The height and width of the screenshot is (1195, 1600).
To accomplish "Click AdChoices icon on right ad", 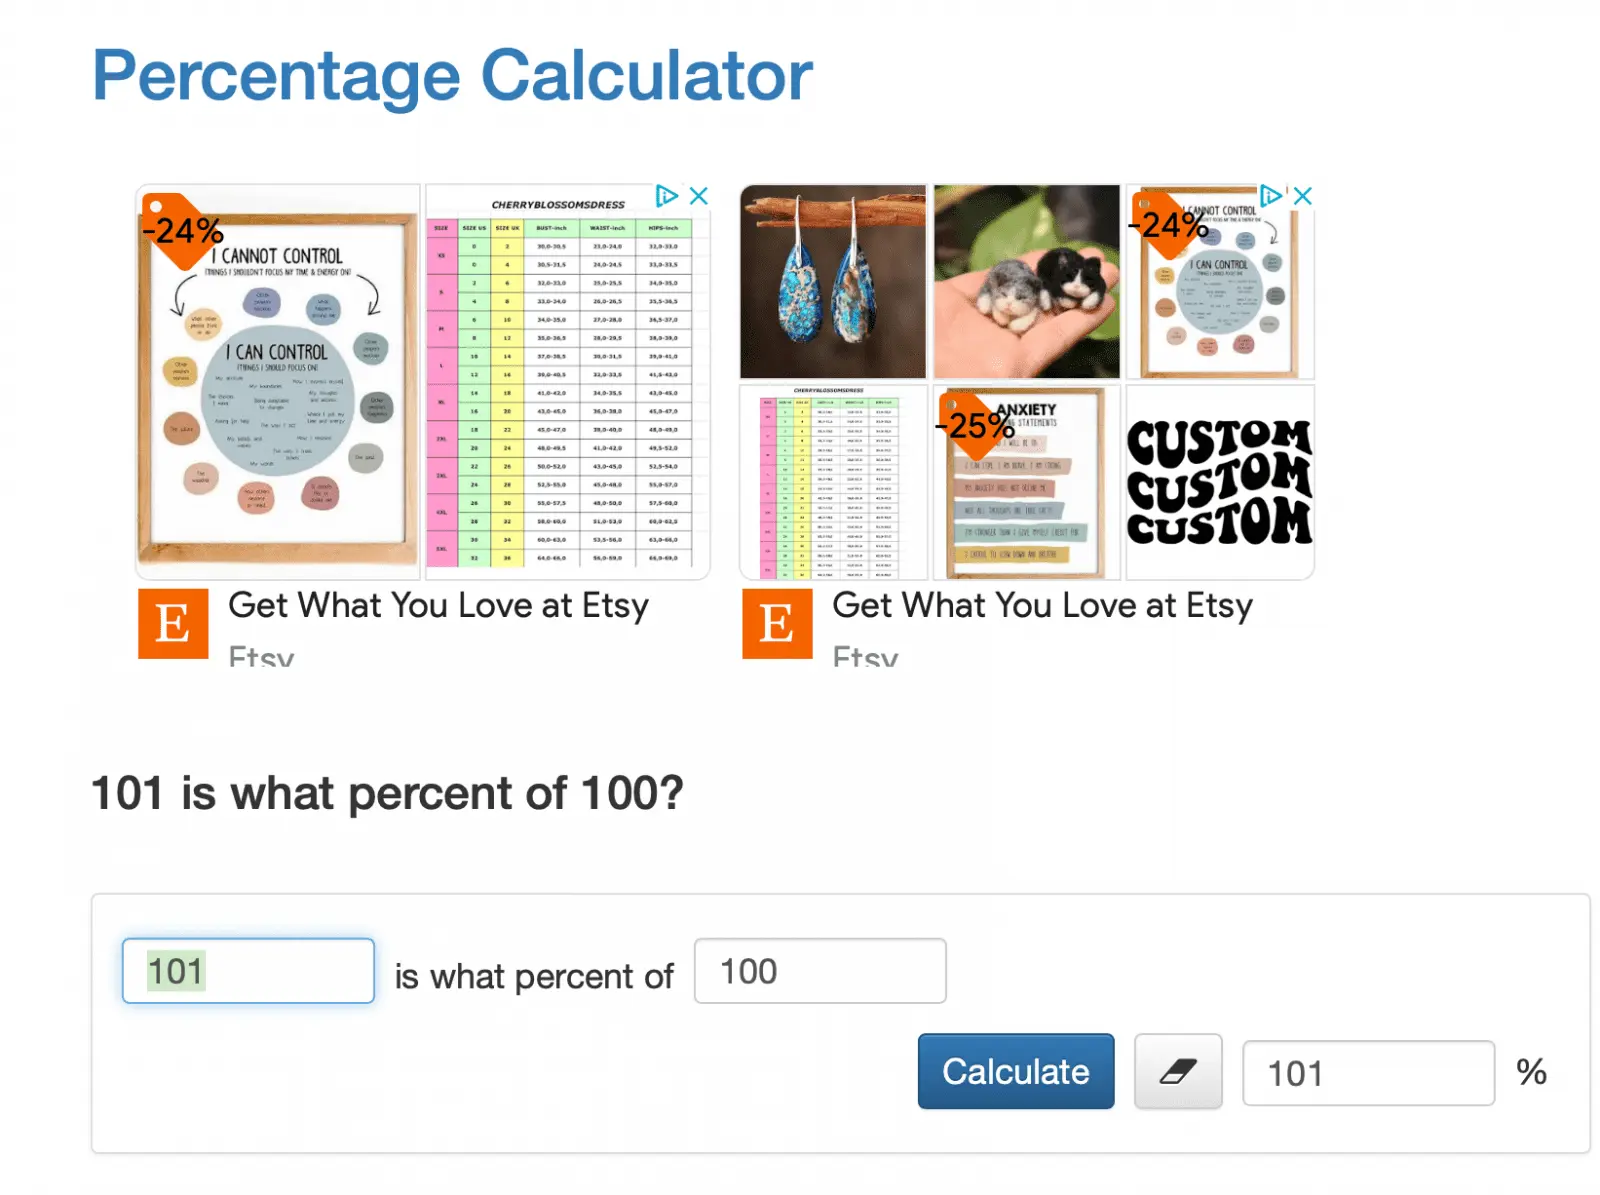I will (x=1270, y=196).
